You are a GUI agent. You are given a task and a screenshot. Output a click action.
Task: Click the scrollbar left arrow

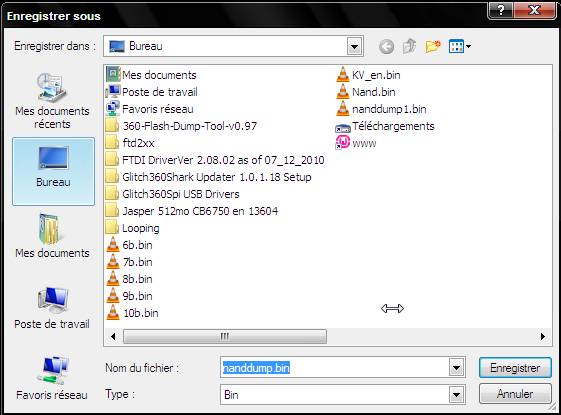(113, 336)
